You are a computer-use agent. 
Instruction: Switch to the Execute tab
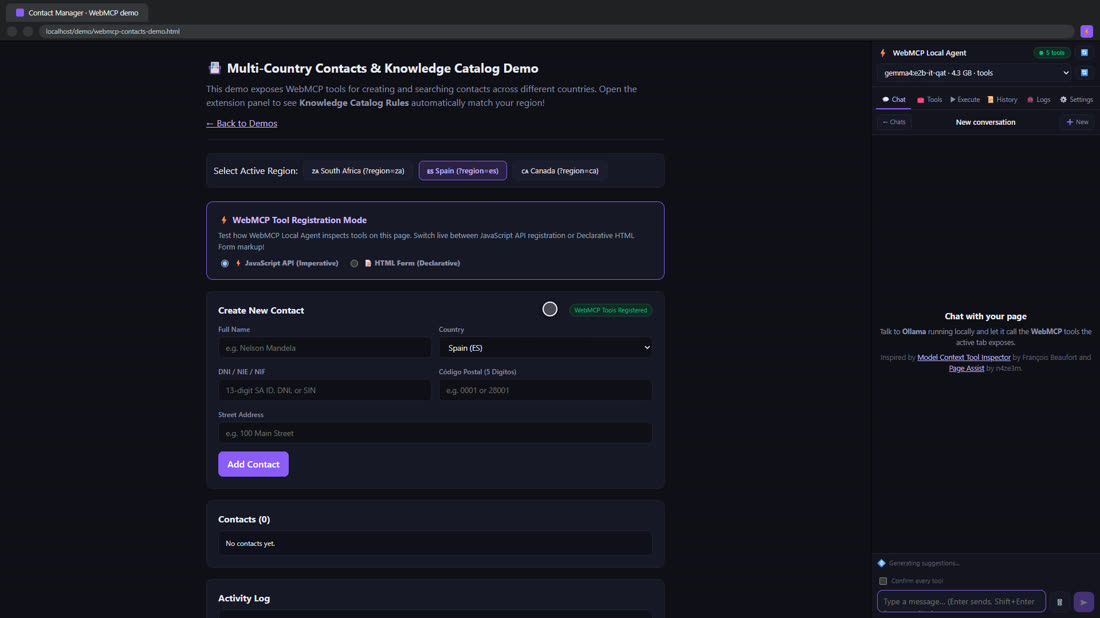965,100
